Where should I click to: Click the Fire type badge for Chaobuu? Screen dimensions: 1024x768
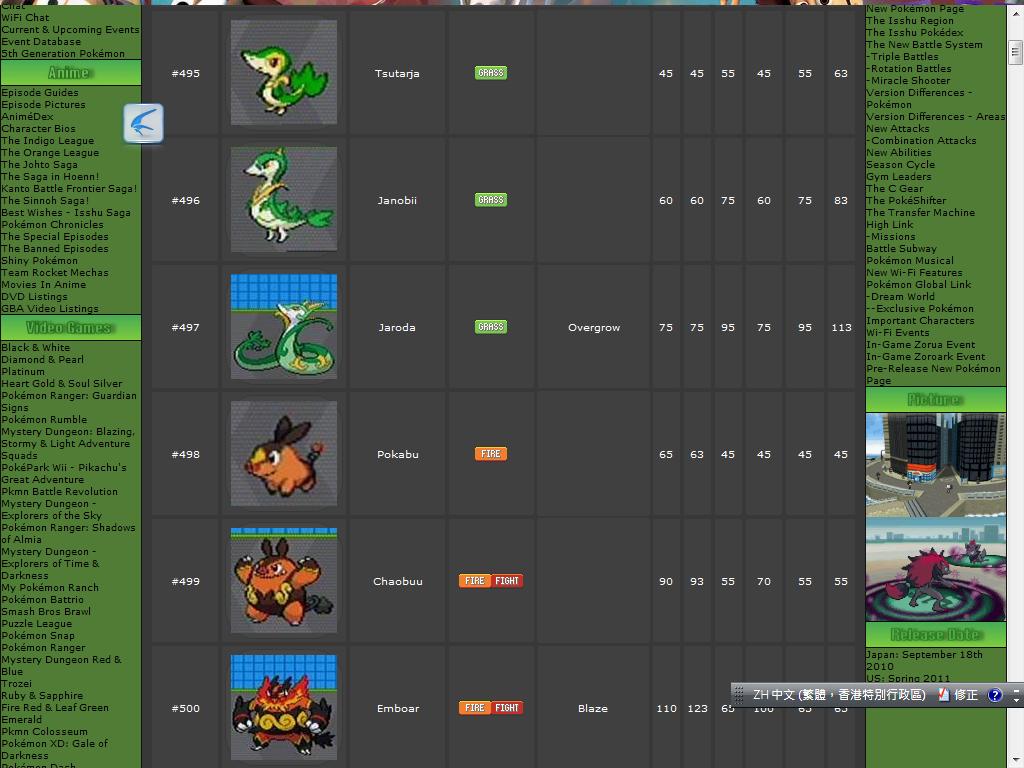click(x=475, y=581)
